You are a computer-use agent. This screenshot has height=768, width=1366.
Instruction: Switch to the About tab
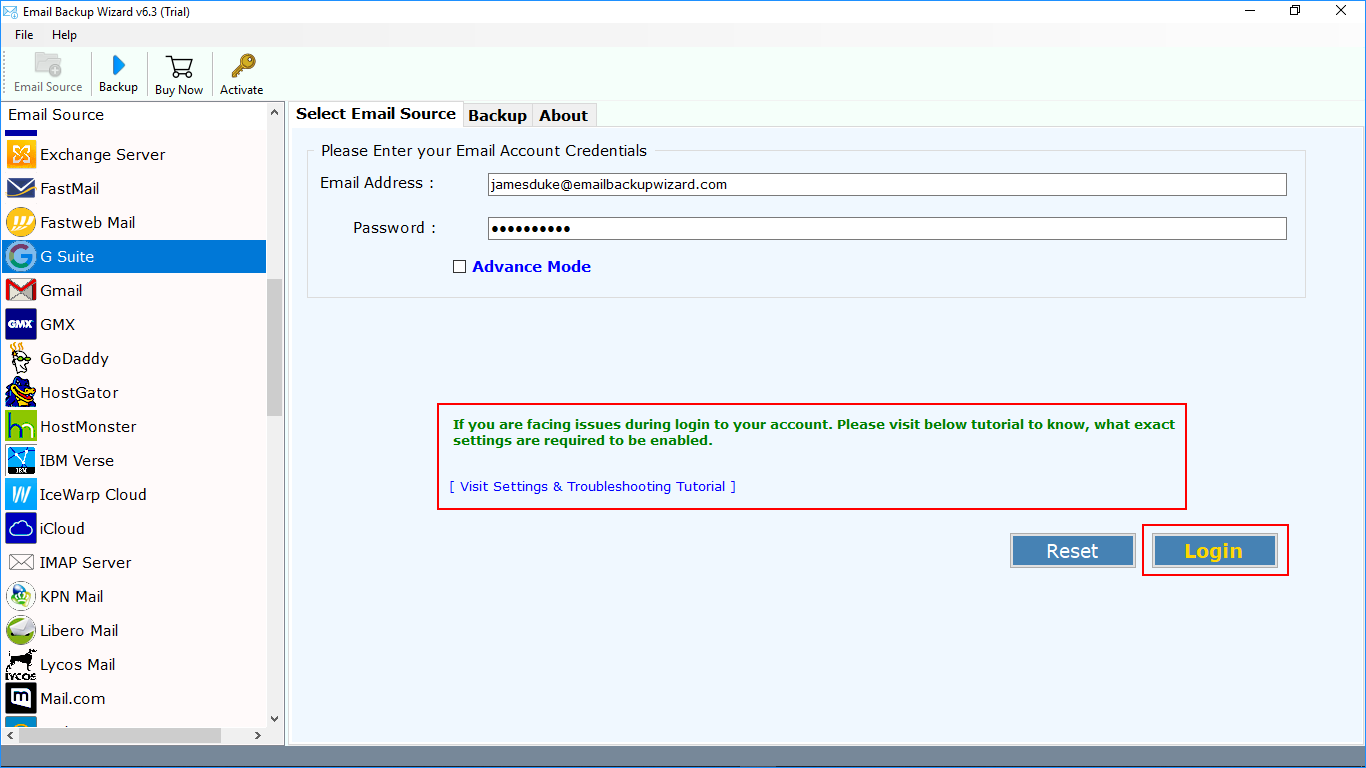click(x=564, y=115)
